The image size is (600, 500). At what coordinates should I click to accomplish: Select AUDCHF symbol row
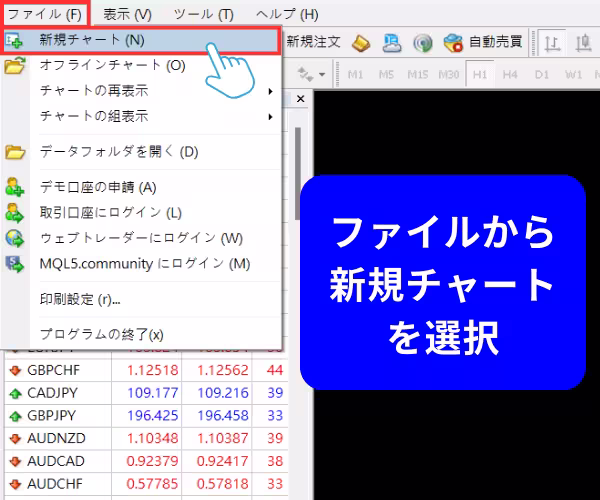146,484
